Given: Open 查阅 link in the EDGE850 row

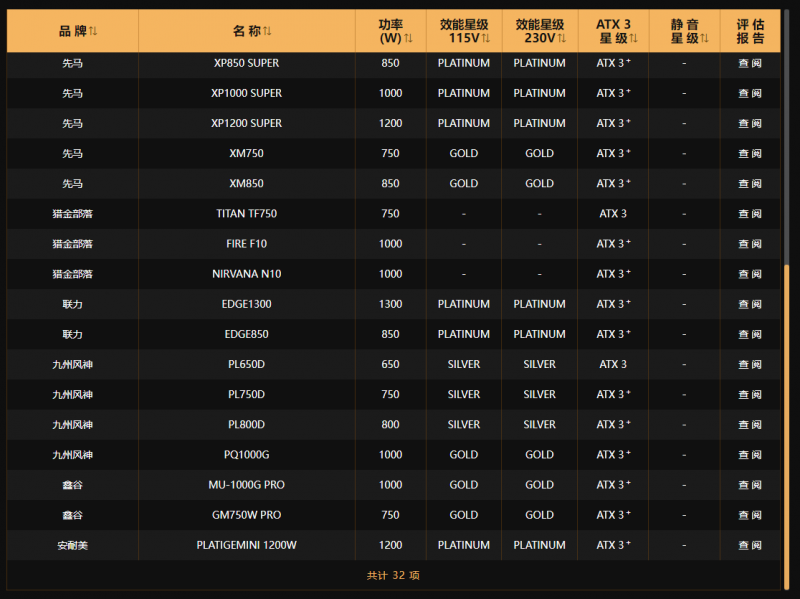Looking at the screenshot, I should [750, 334].
